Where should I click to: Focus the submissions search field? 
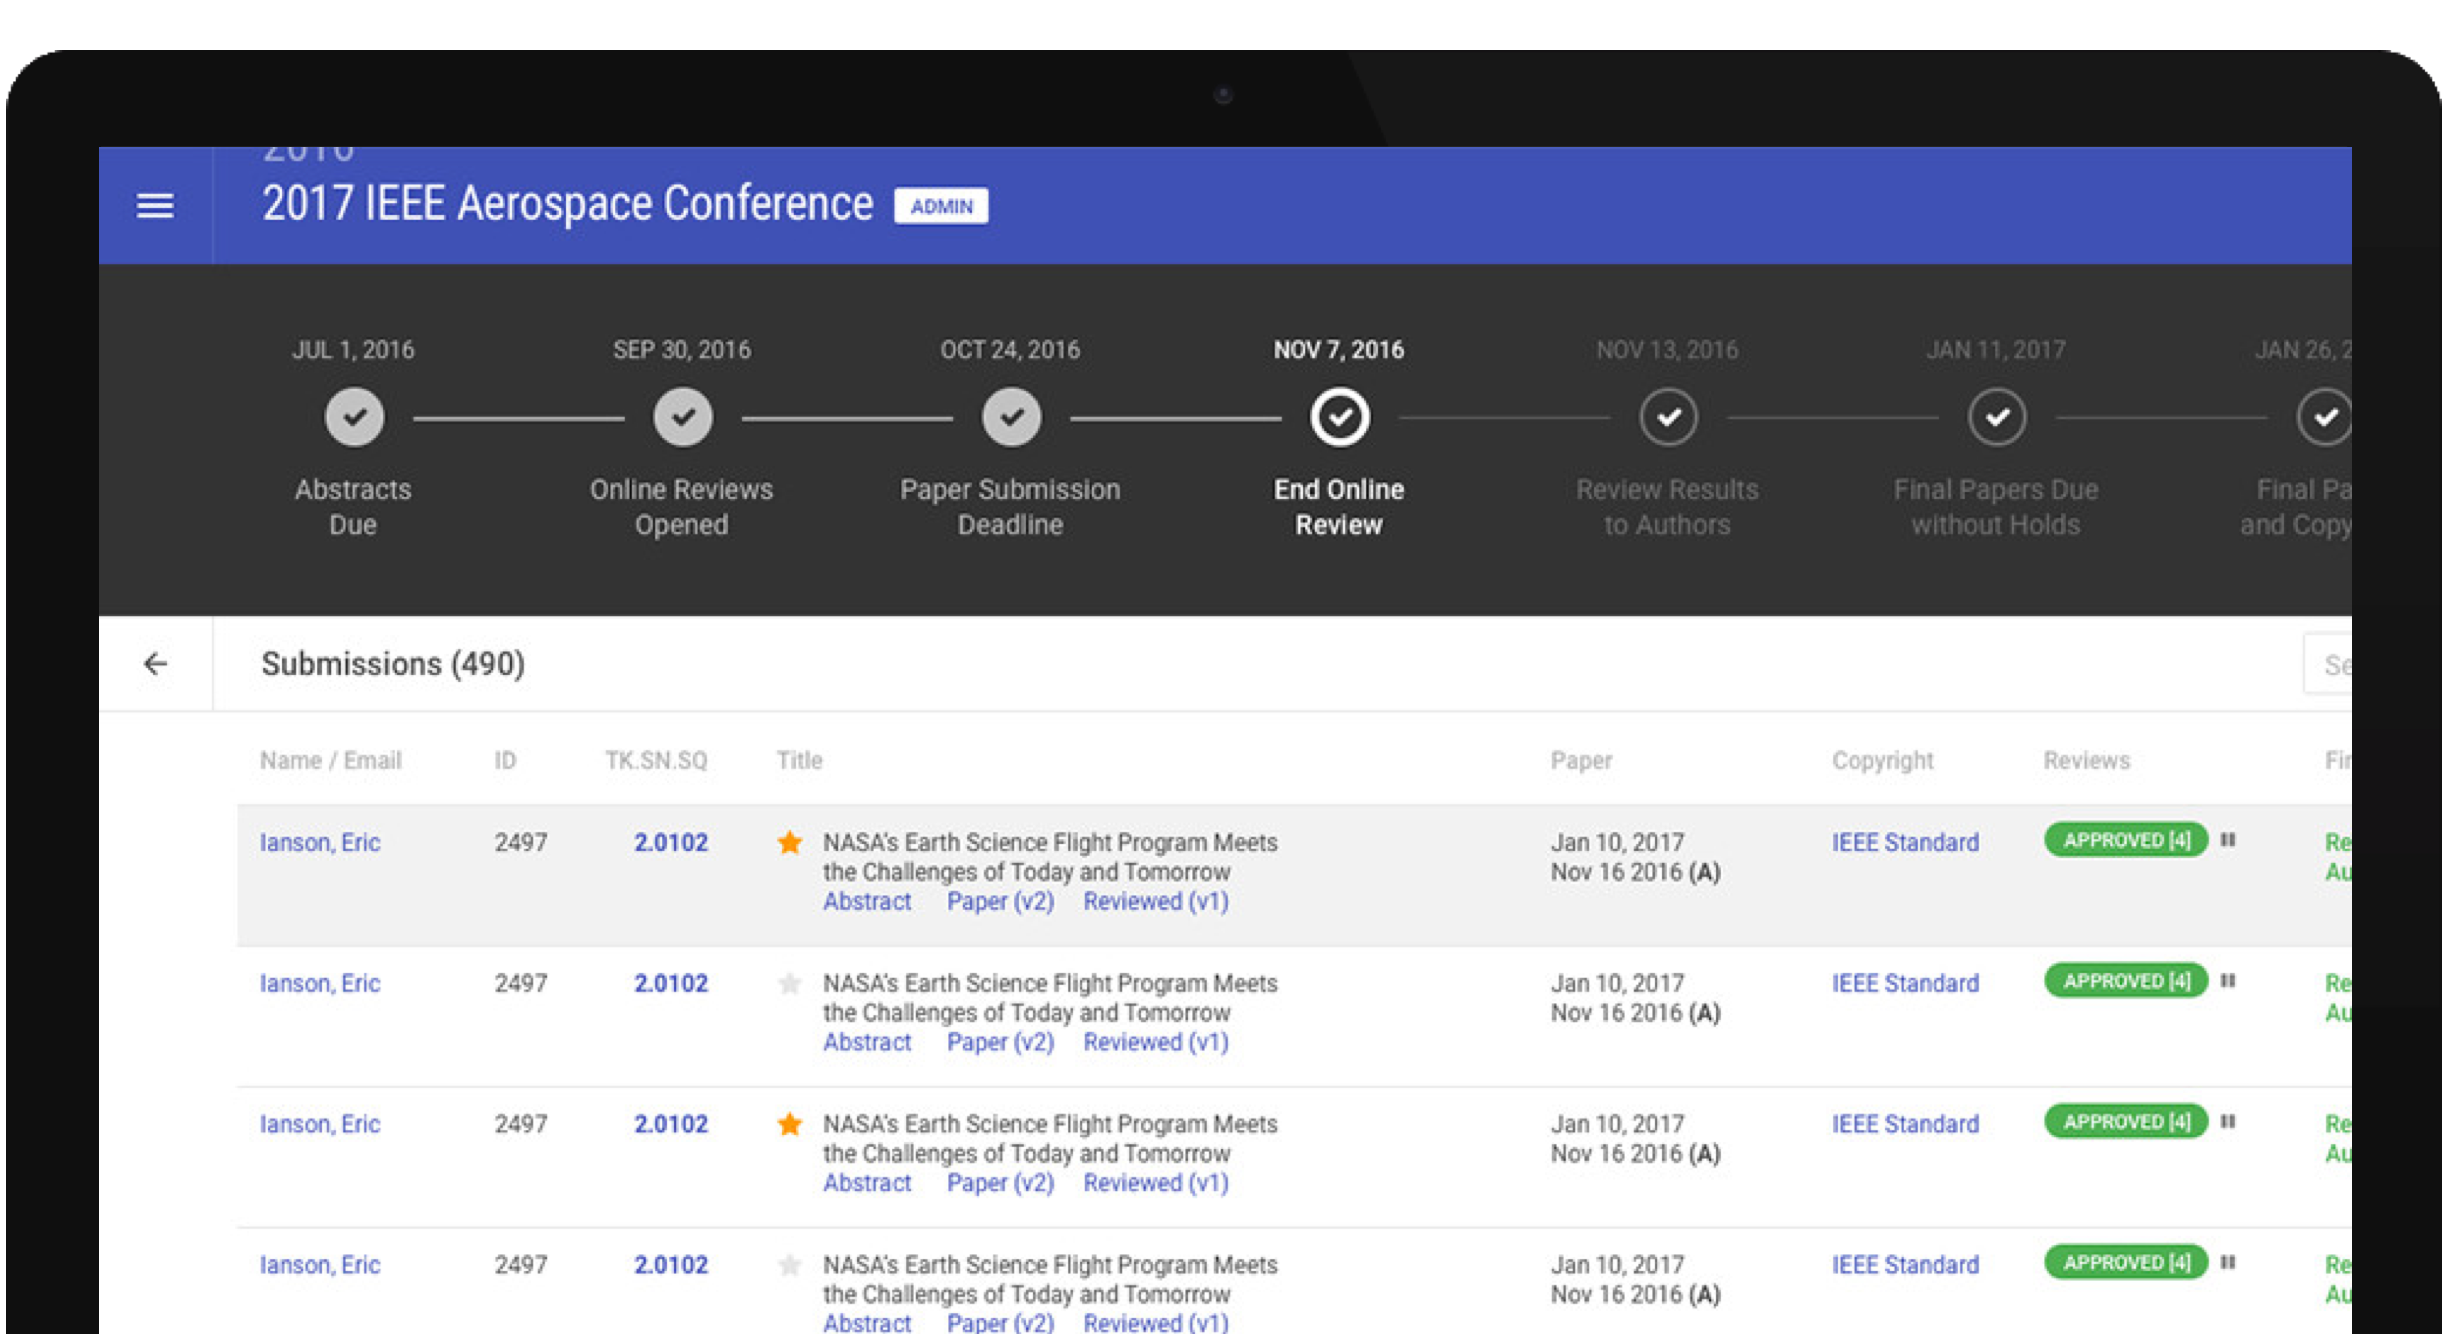pos(2330,665)
